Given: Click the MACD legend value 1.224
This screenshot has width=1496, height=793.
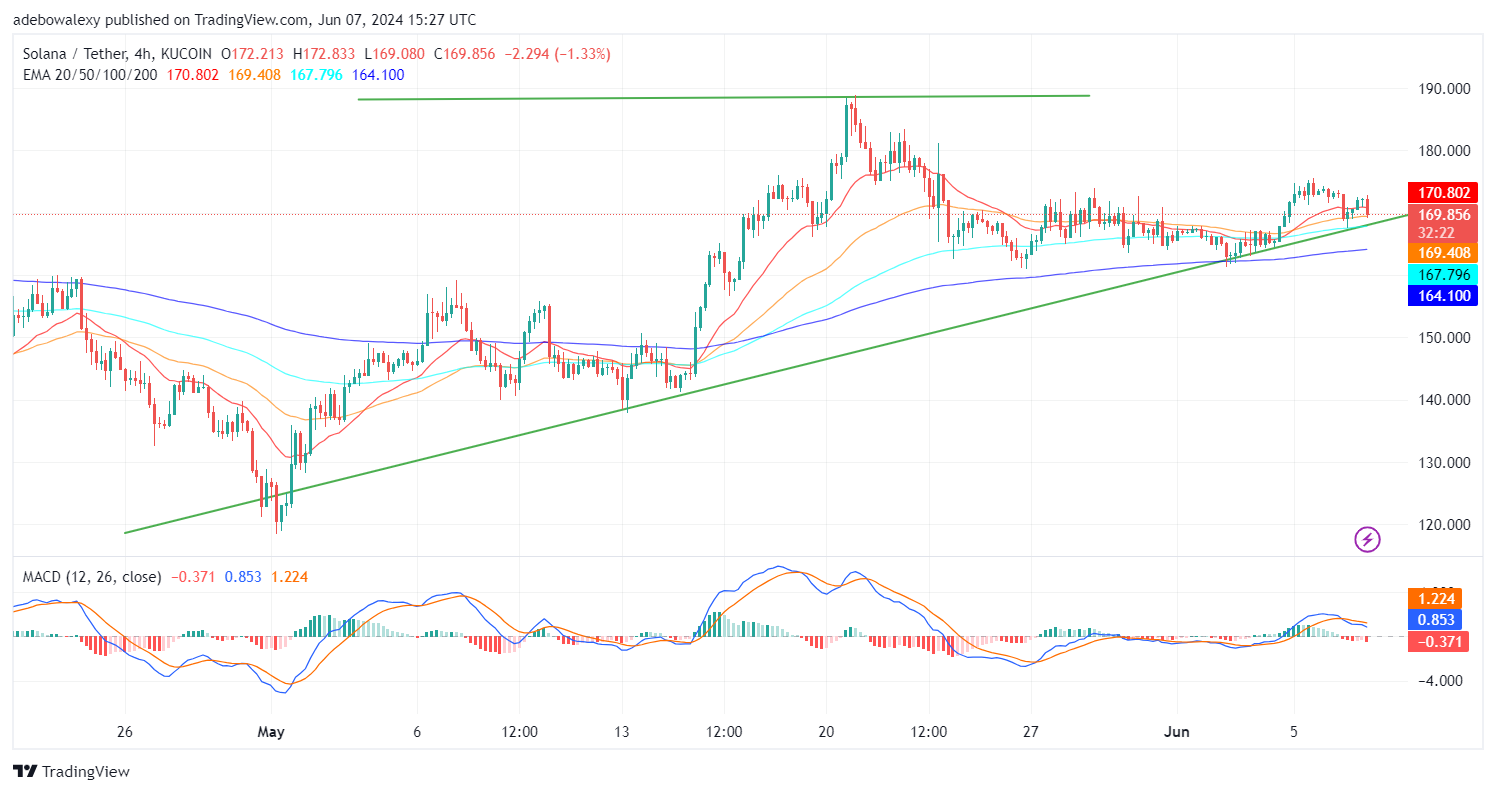Looking at the screenshot, I should click(288, 577).
